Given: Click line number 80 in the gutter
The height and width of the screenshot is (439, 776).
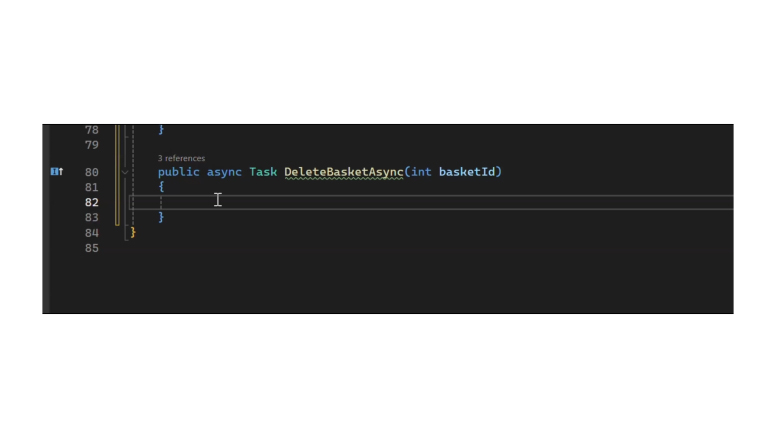Looking at the screenshot, I should click(92, 172).
